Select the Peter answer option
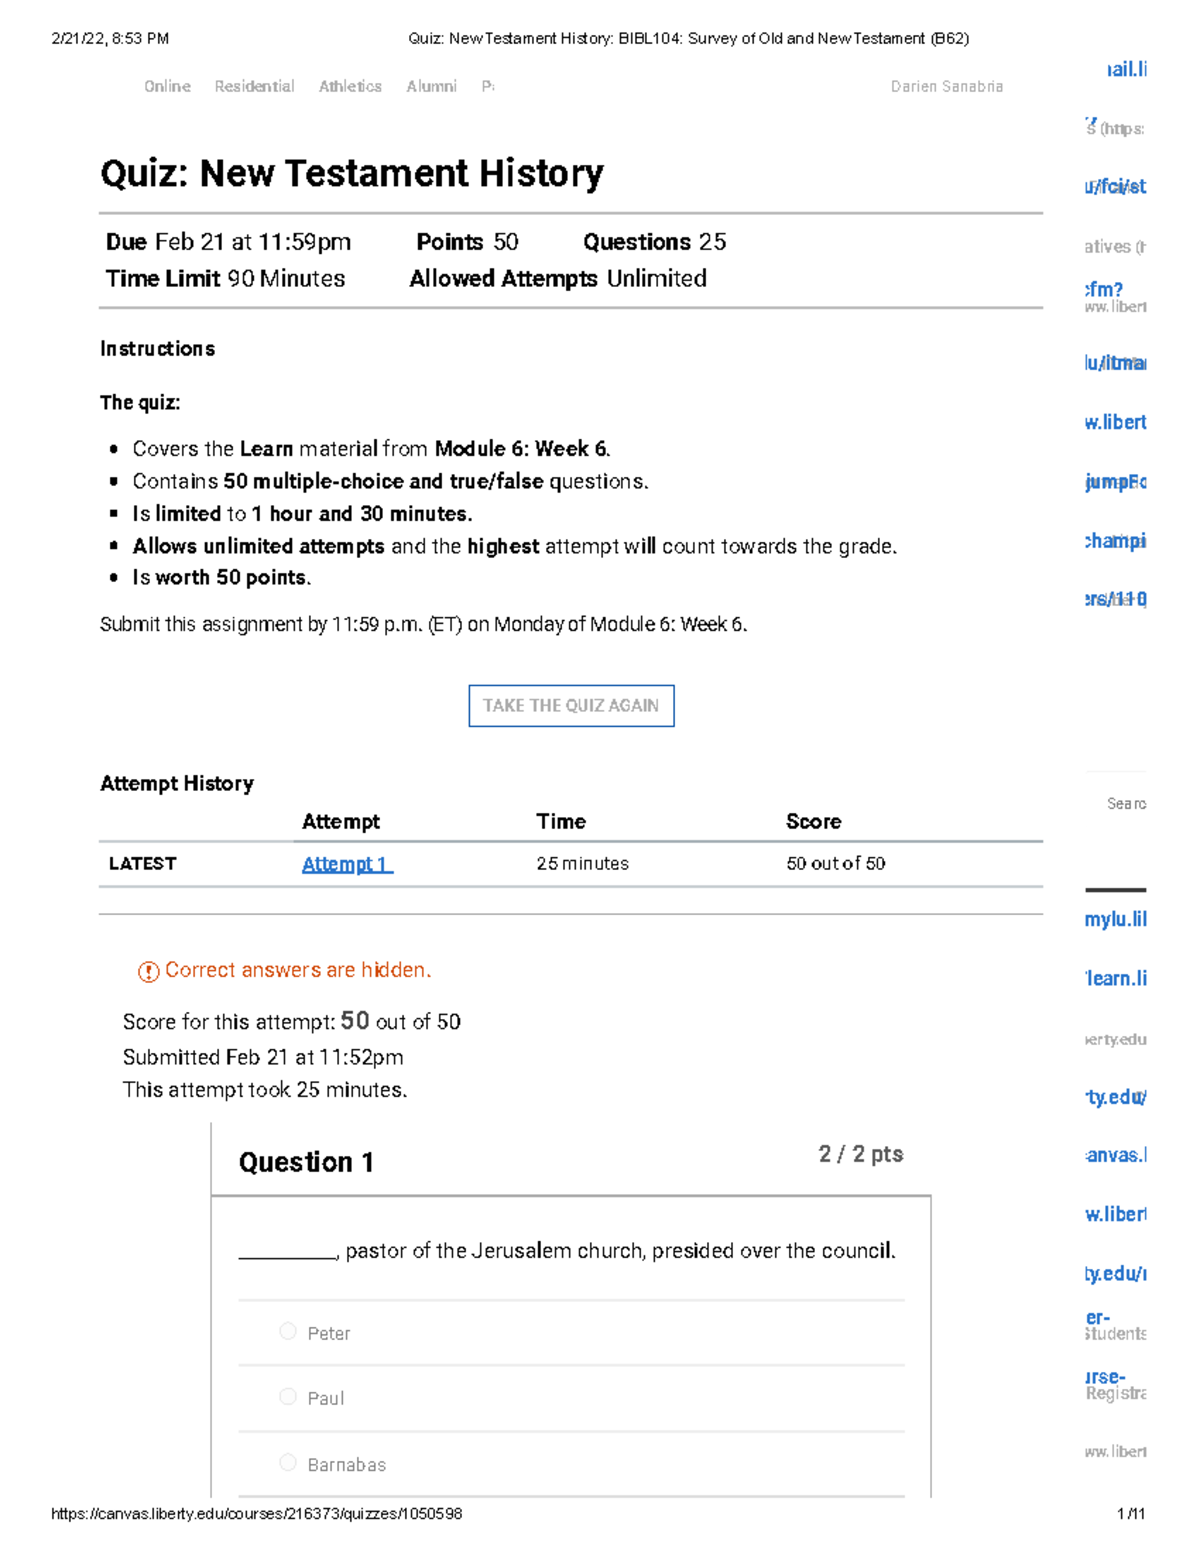 [x=288, y=1331]
